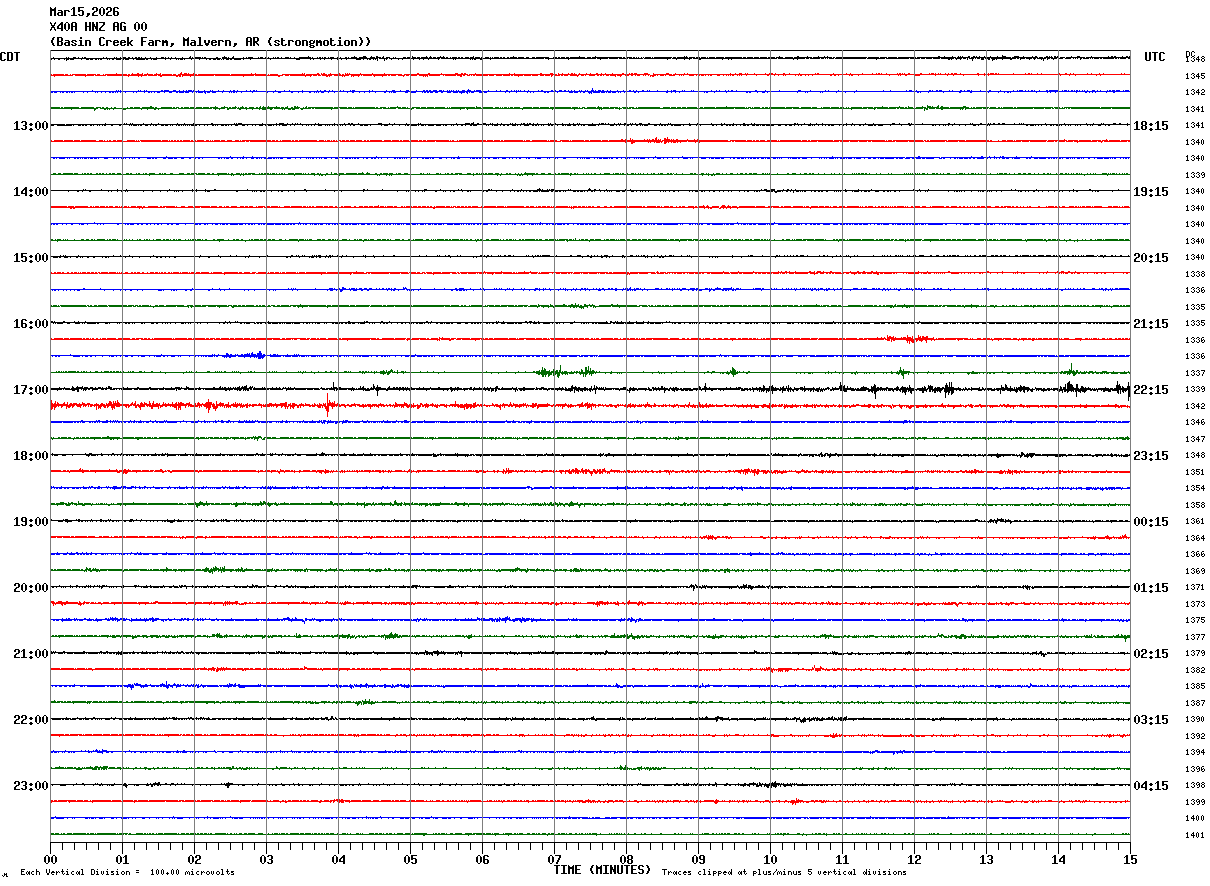Click the 02:15 UTC time label
The width and height of the screenshot is (1210, 886).
(x=1151, y=654)
